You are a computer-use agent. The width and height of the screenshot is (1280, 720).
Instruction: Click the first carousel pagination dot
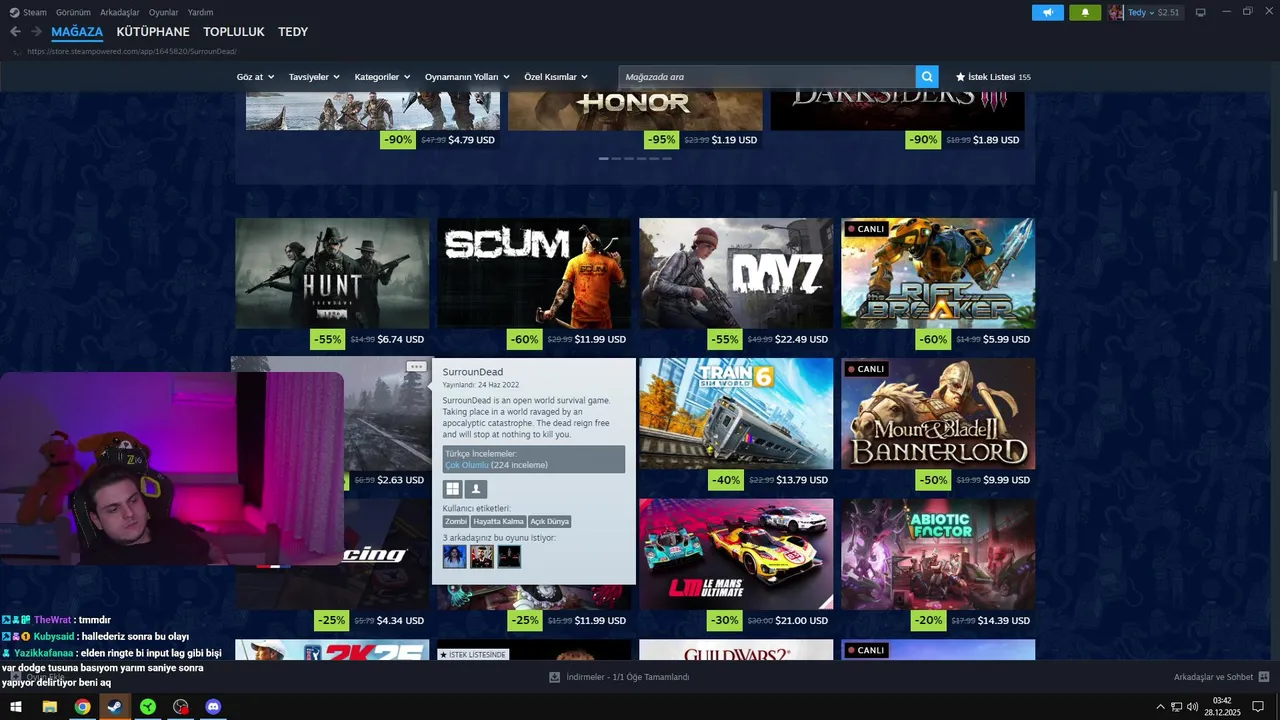(x=603, y=158)
